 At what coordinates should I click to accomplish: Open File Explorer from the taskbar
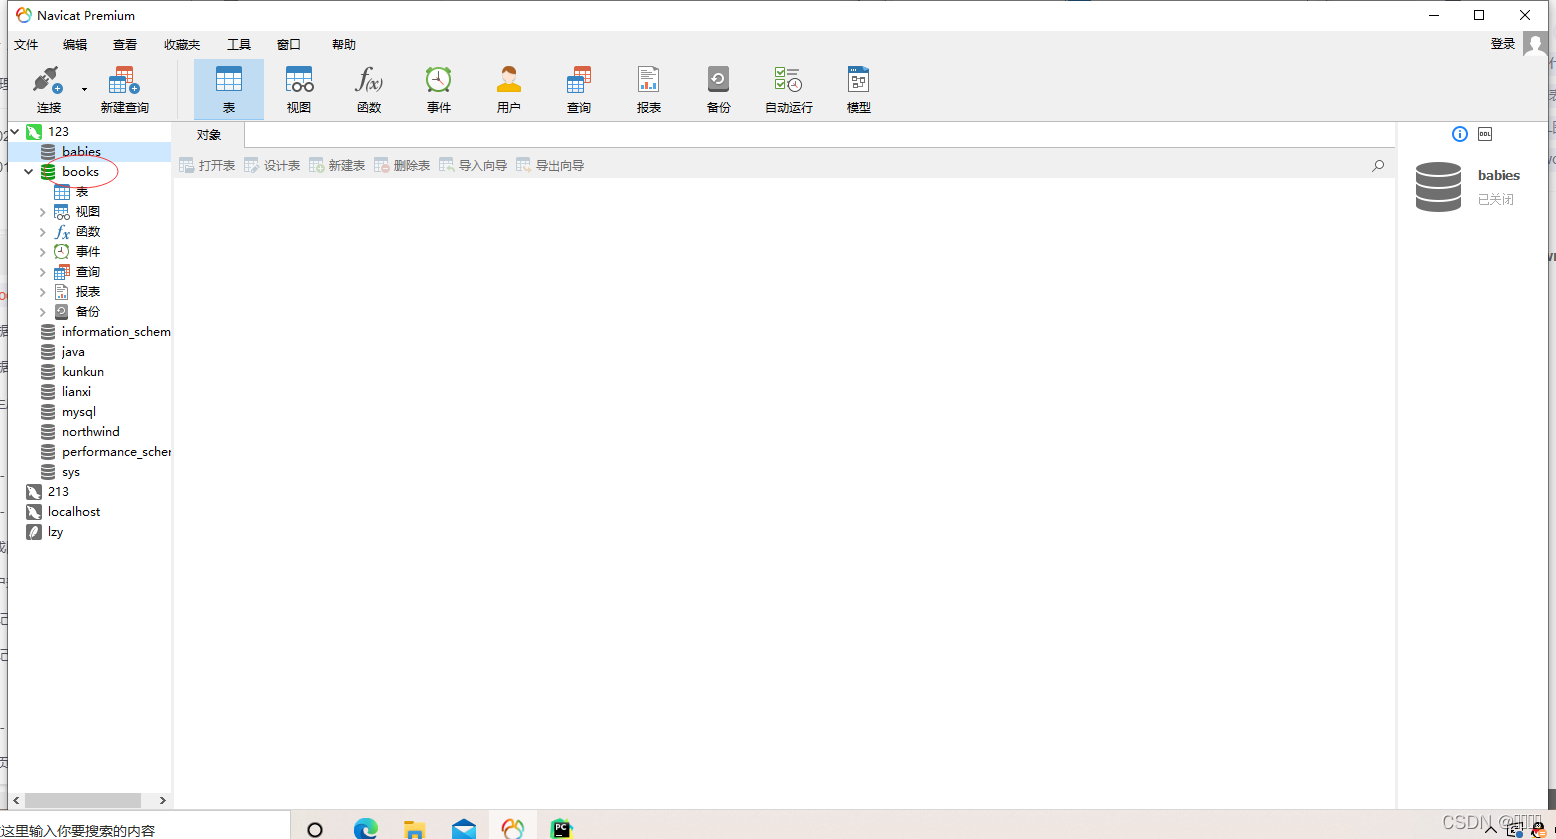[x=414, y=829]
